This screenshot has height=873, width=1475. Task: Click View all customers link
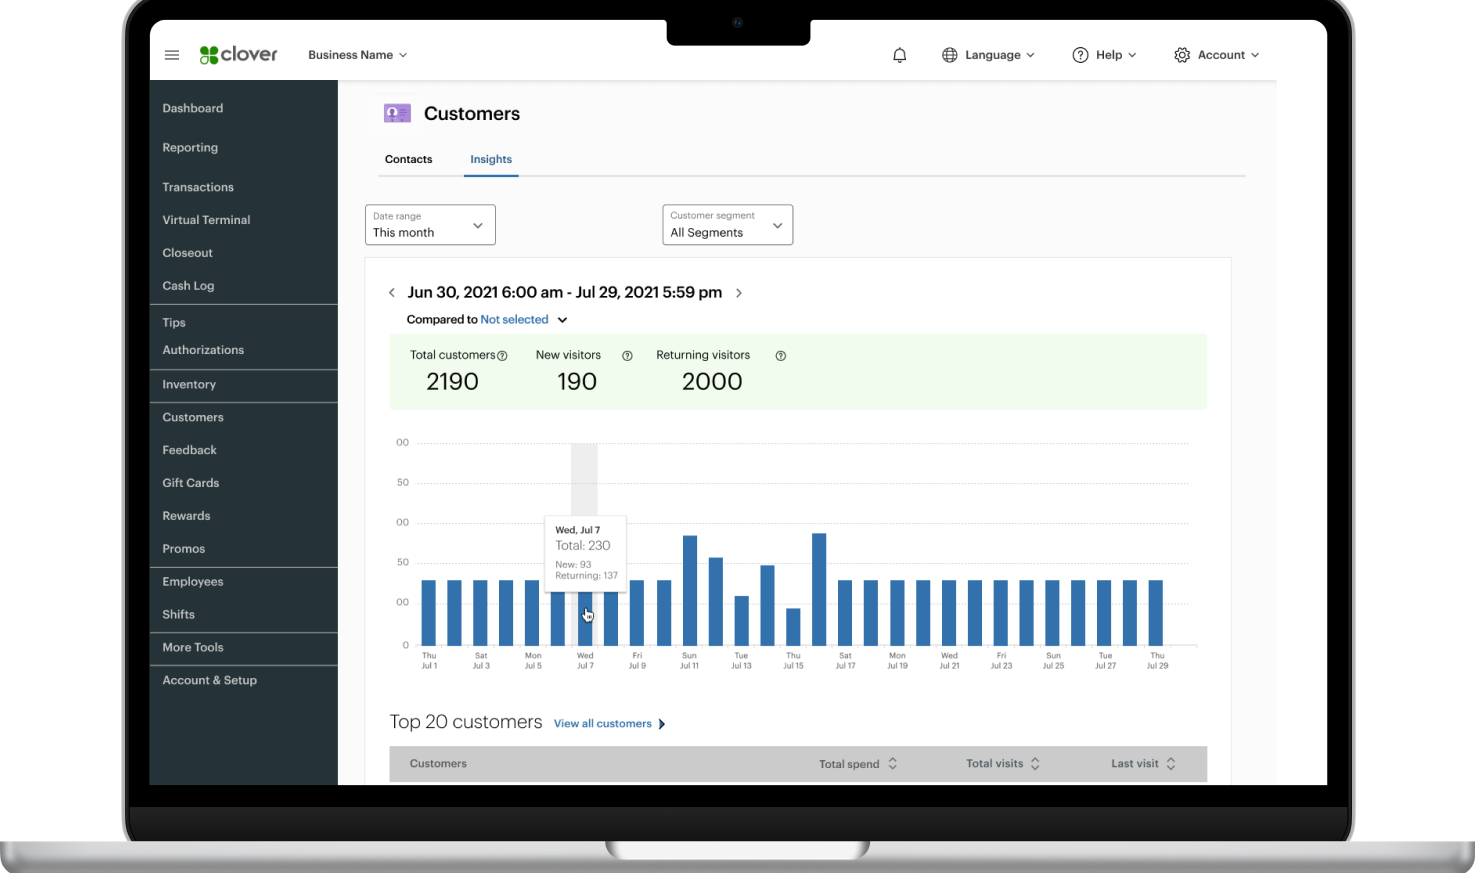(x=603, y=724)
